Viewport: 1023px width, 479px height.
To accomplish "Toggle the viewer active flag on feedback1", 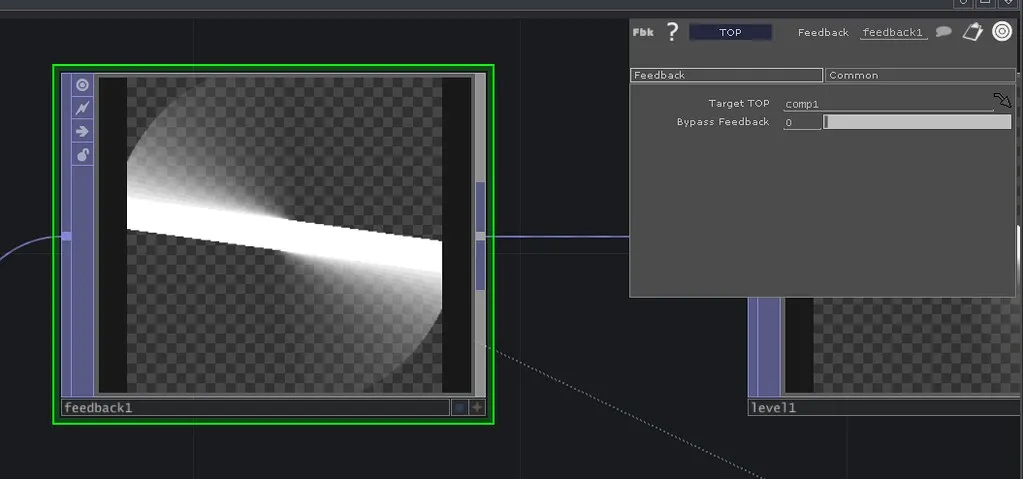I will (x=83, y=85).
